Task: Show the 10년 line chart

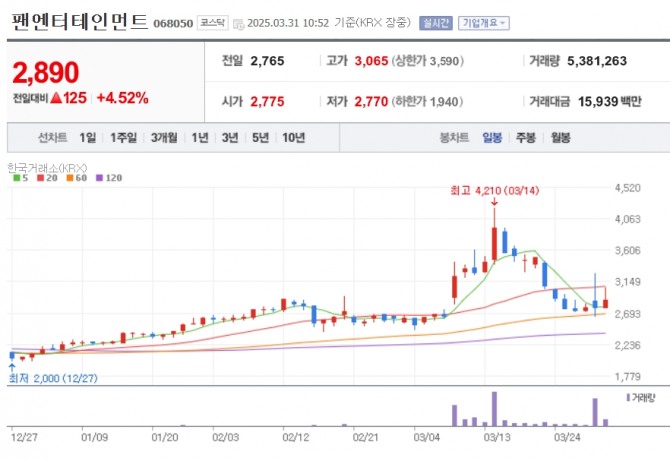Action: coord(294,138)
